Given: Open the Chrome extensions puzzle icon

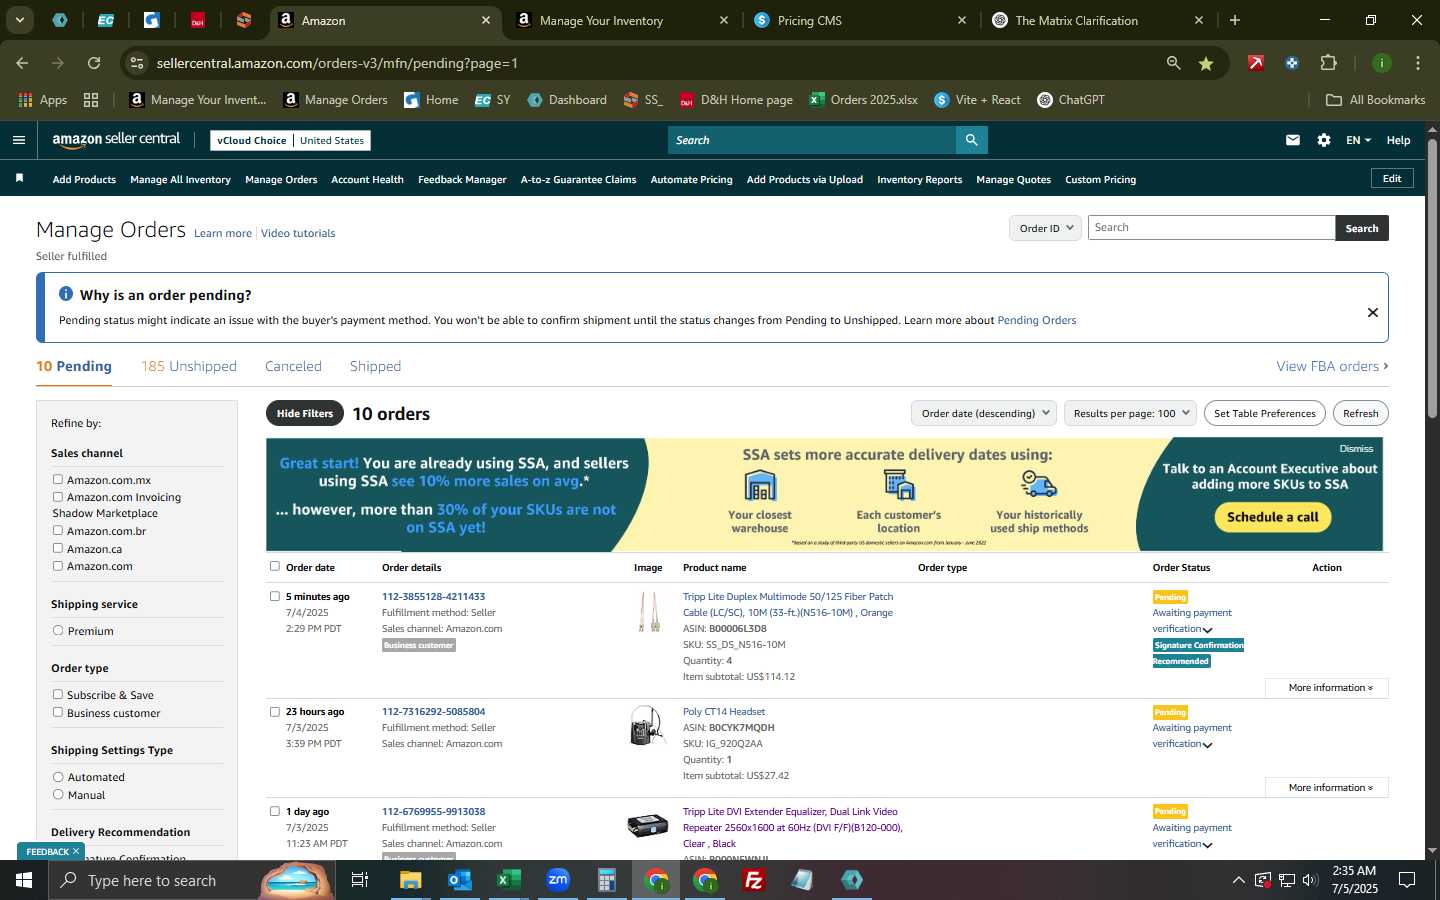Looking at the screenshot, I should point(1329,63).
